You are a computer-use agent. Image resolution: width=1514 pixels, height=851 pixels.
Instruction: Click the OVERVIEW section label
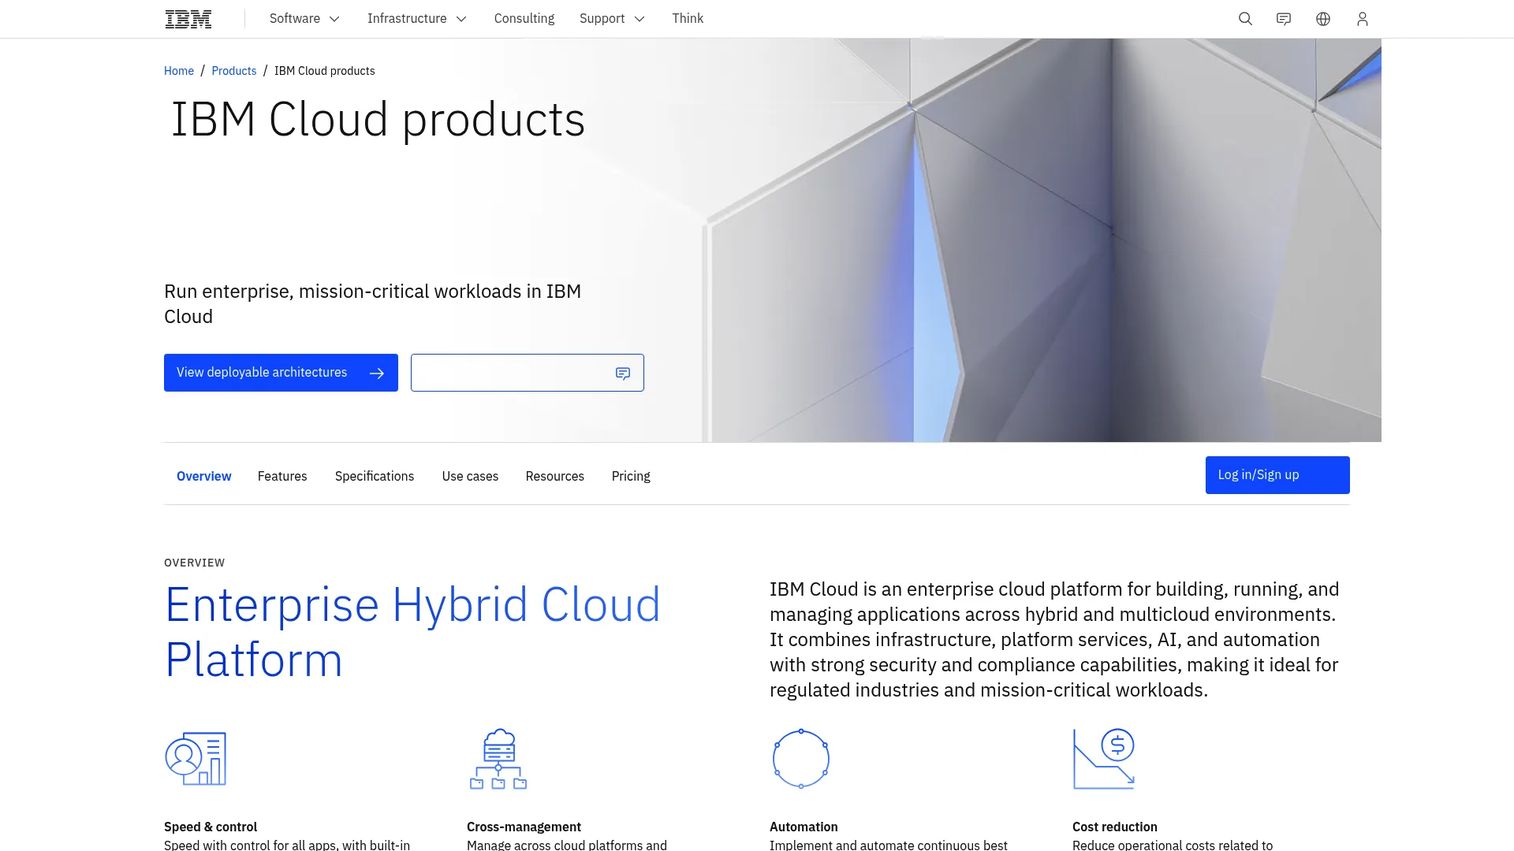click(x=195, y=563)
